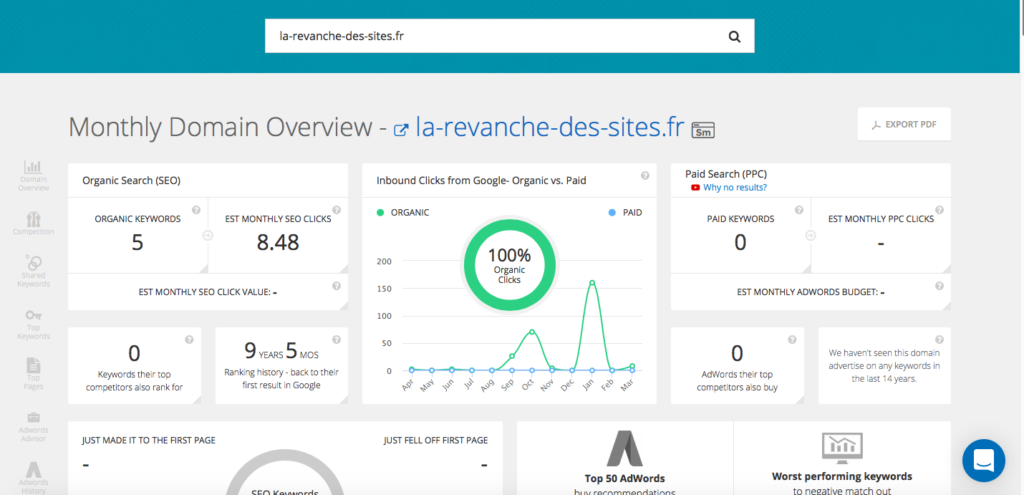The height and width of the screenshot is (495, 1024).
Task: Open Adwords Advisor in sidebar
Action: point(33,426)
